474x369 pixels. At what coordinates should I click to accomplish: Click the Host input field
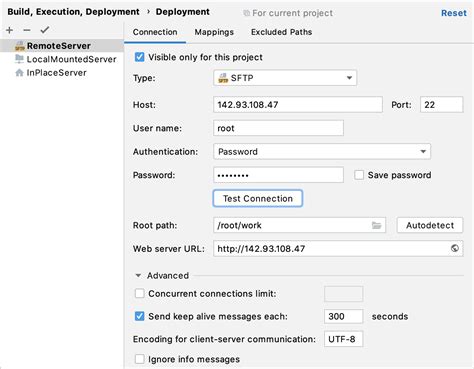[x=298, y=105]
